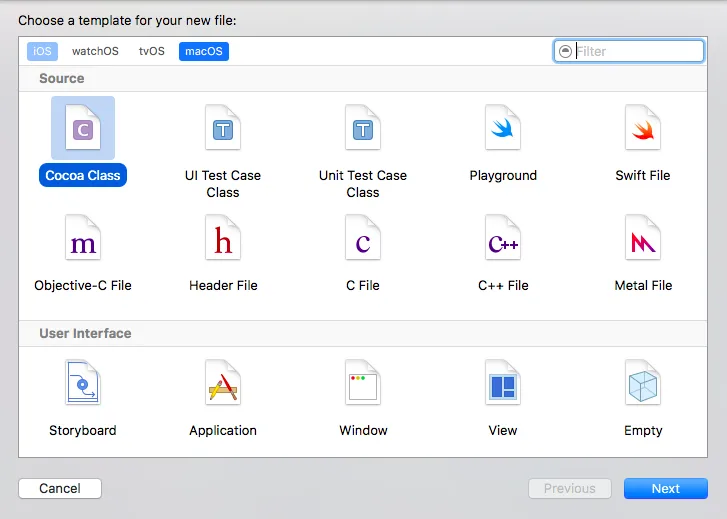The width and height of the screenshot is (727, 519).
Task: Open the filter options magnifier icon
Action: pyautogui.click(x=565, y=51)
